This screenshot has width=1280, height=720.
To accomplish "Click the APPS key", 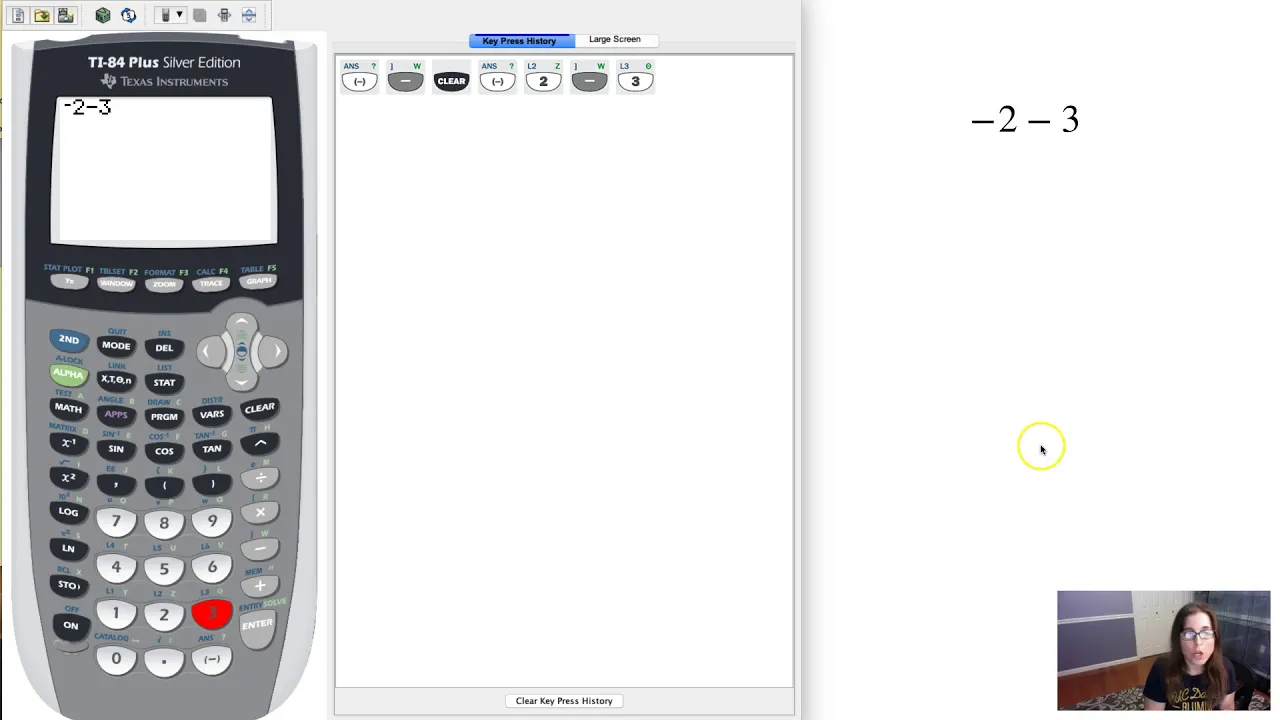I will coord(116,414).
